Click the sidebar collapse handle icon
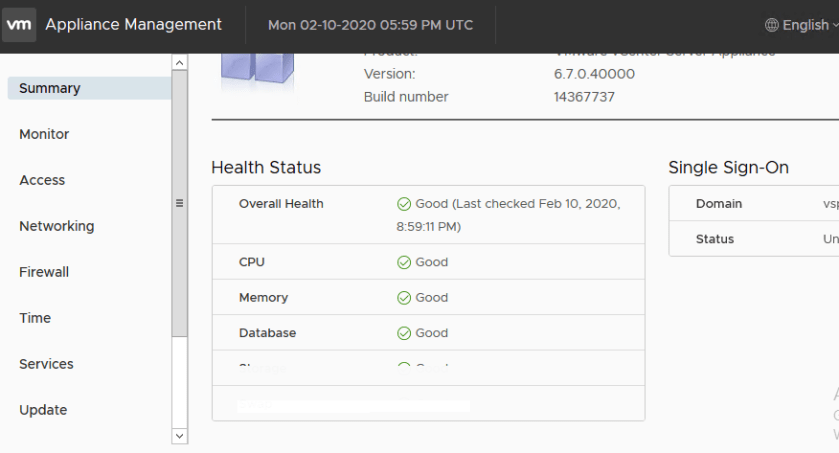The image size is (839, 453). [x=180, y=203]
